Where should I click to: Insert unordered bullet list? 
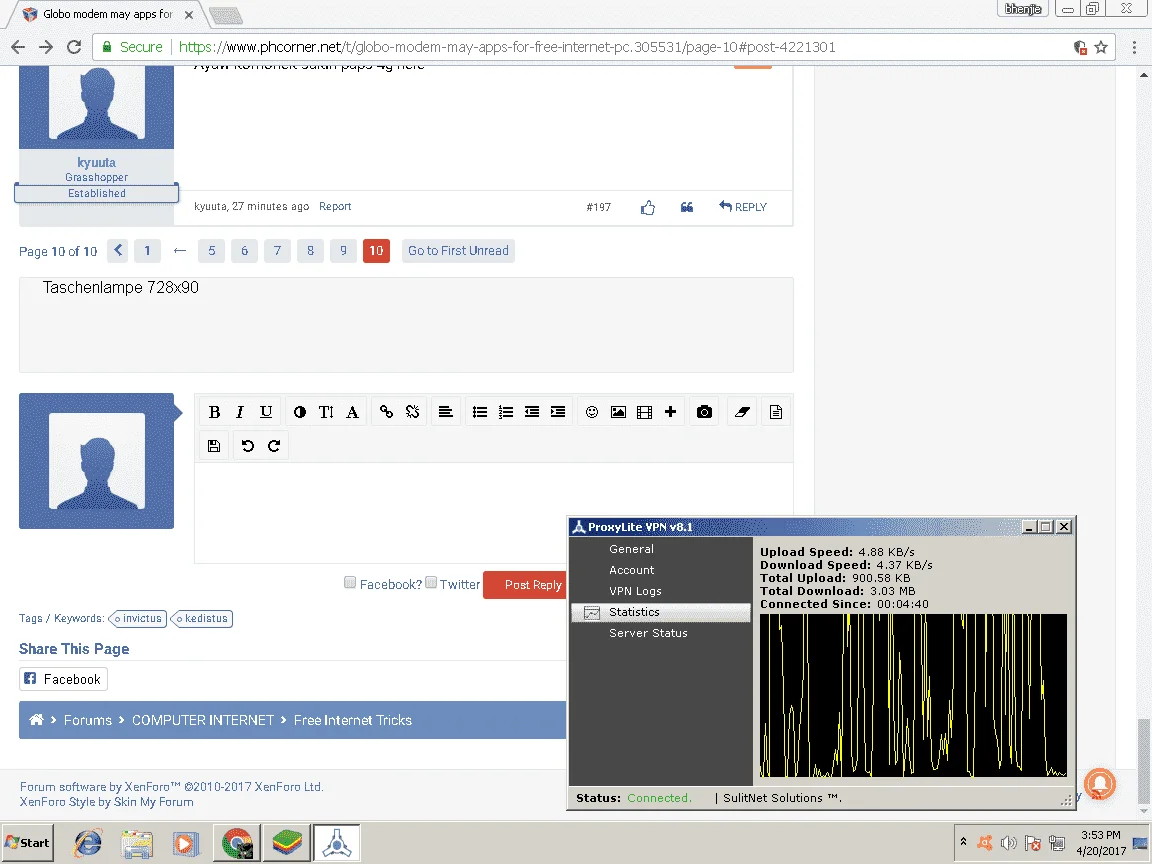(480, 412)
